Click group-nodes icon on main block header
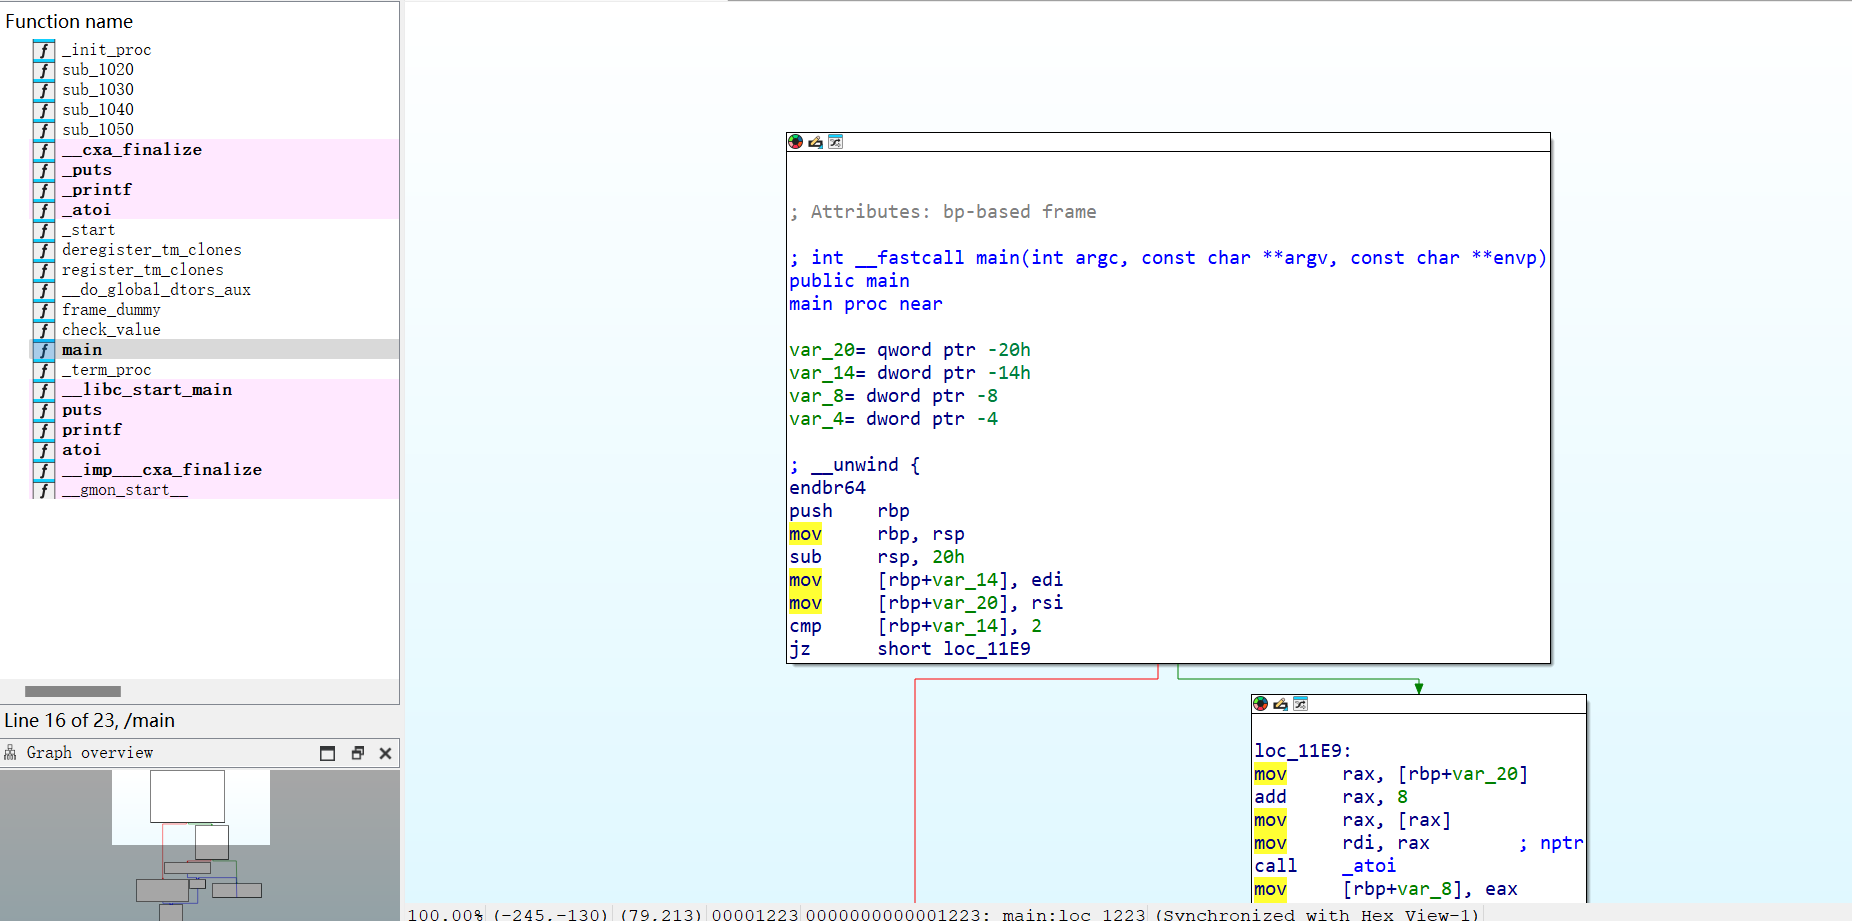This screenshot has height=921, width=1852. (x=836, y=142)
